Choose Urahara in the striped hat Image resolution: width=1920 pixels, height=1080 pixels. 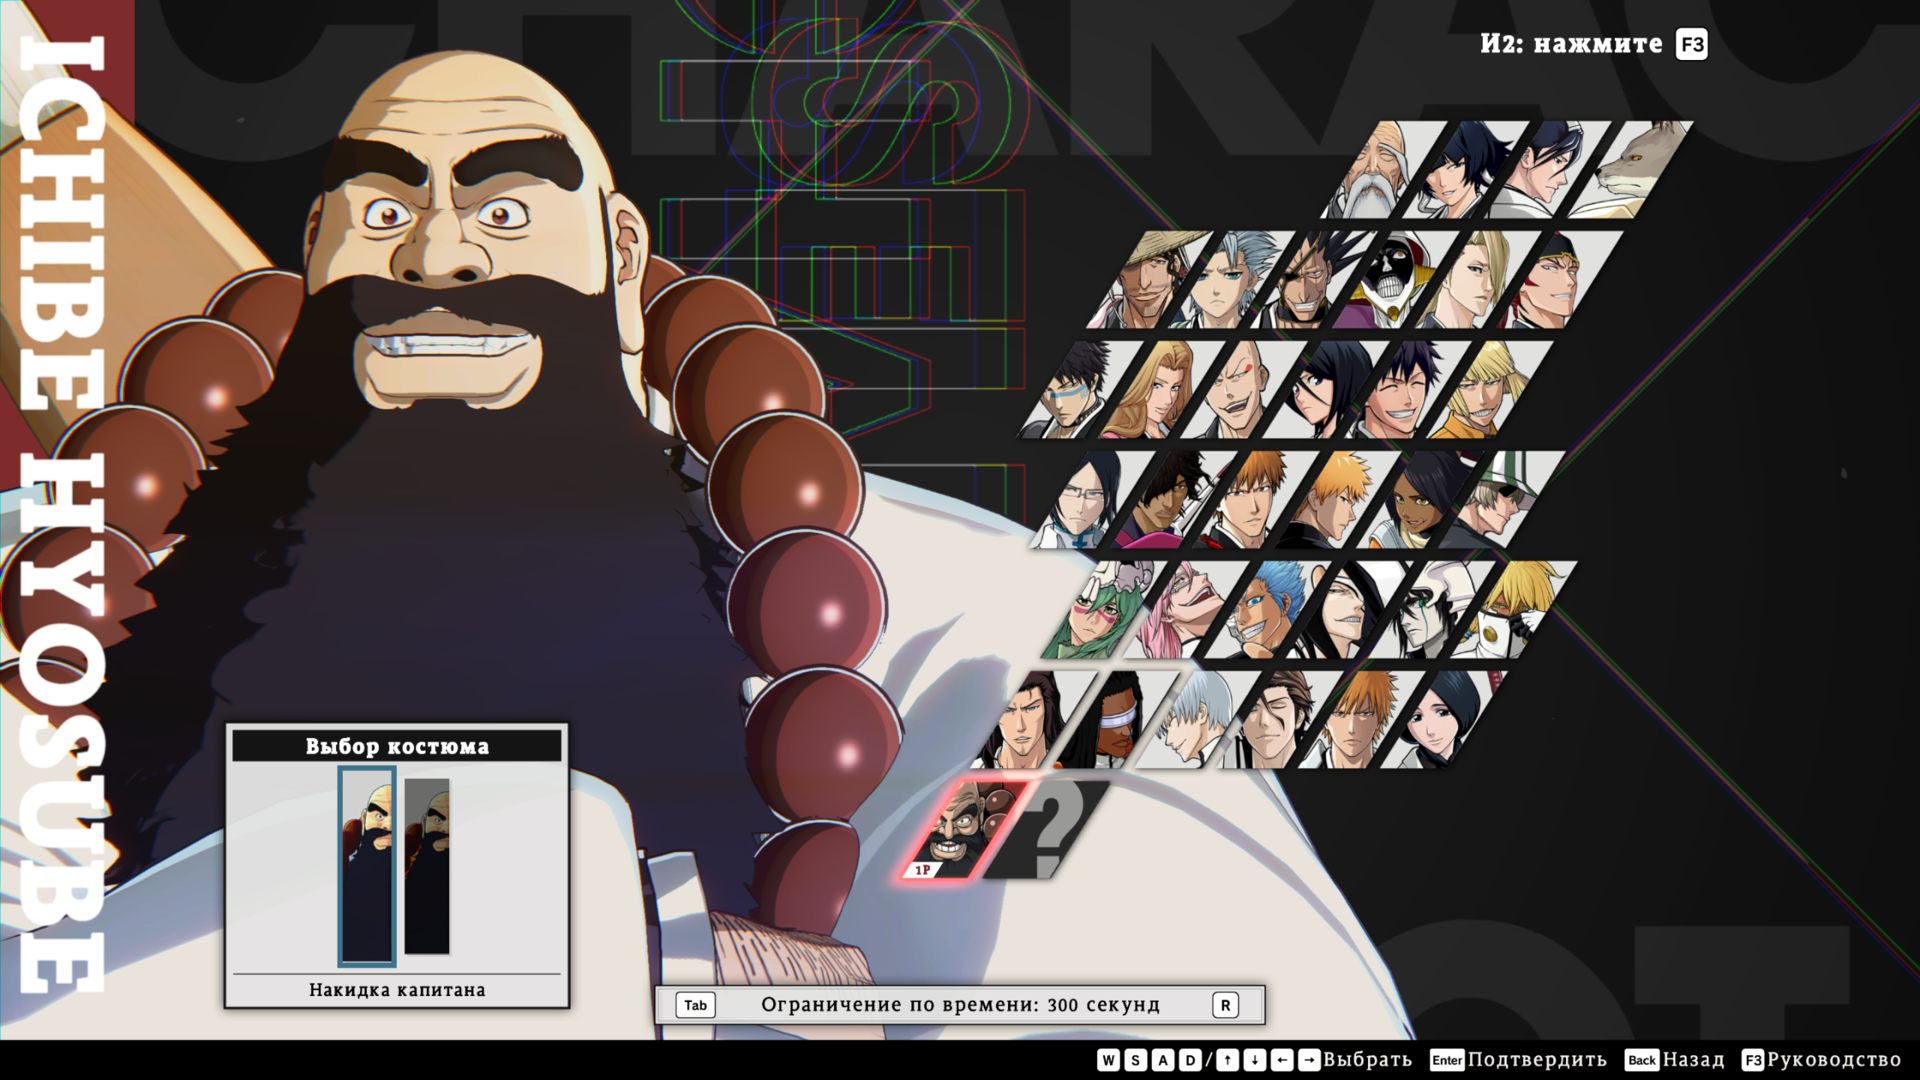[1503, 500]
